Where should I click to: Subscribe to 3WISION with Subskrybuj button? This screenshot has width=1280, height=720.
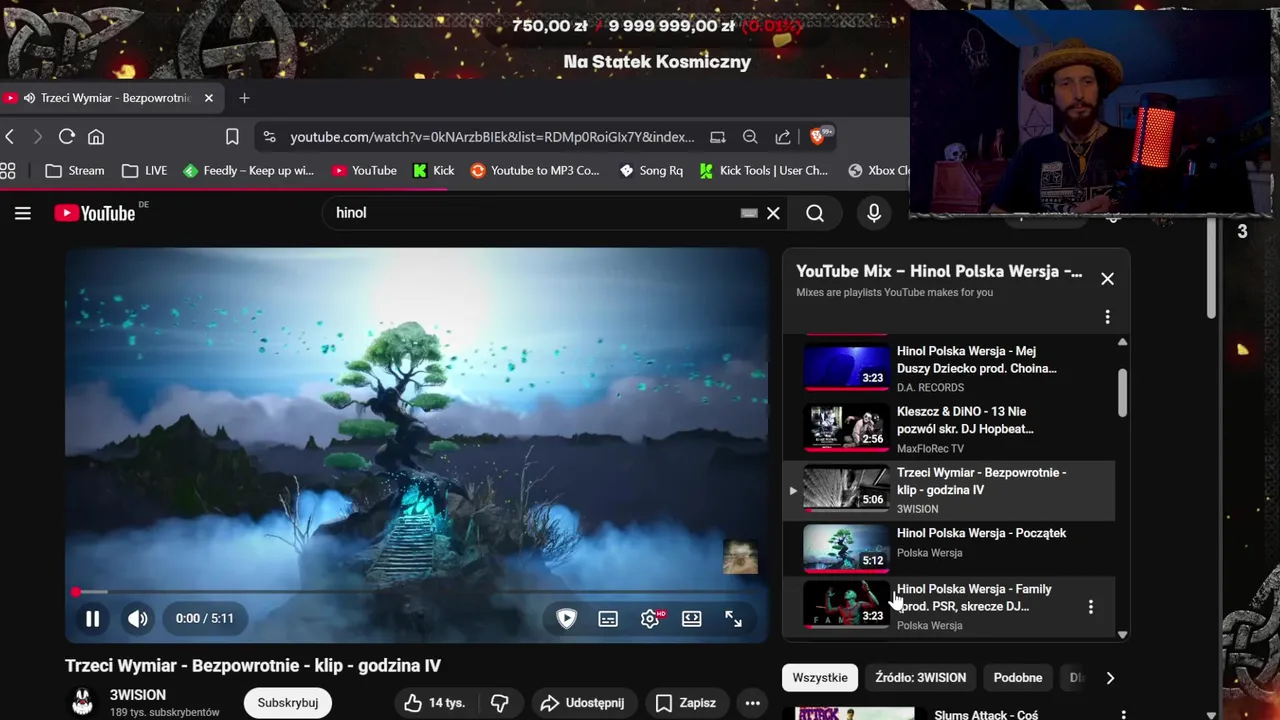pyautogui.click(x=288, y=703)
